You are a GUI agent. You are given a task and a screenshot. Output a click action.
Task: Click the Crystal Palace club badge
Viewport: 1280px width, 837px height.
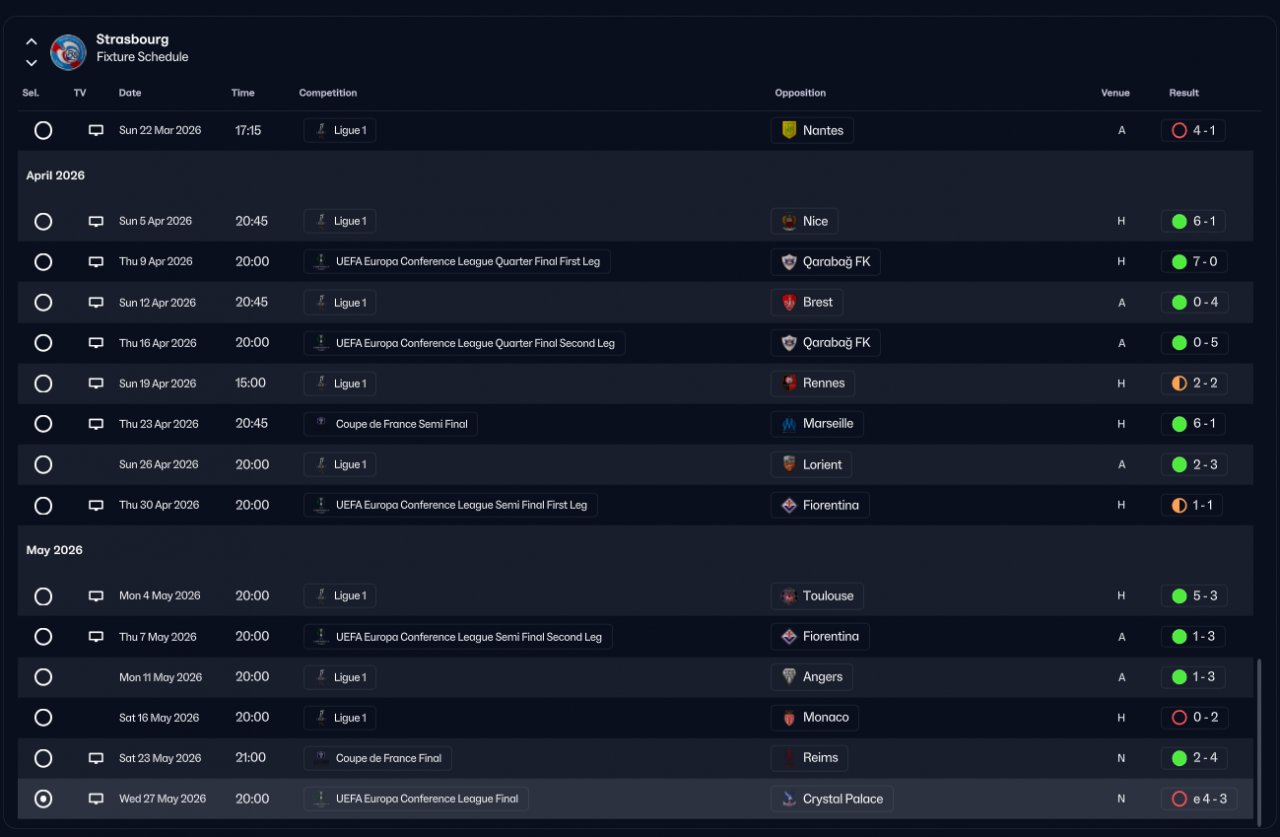(789, 799)
